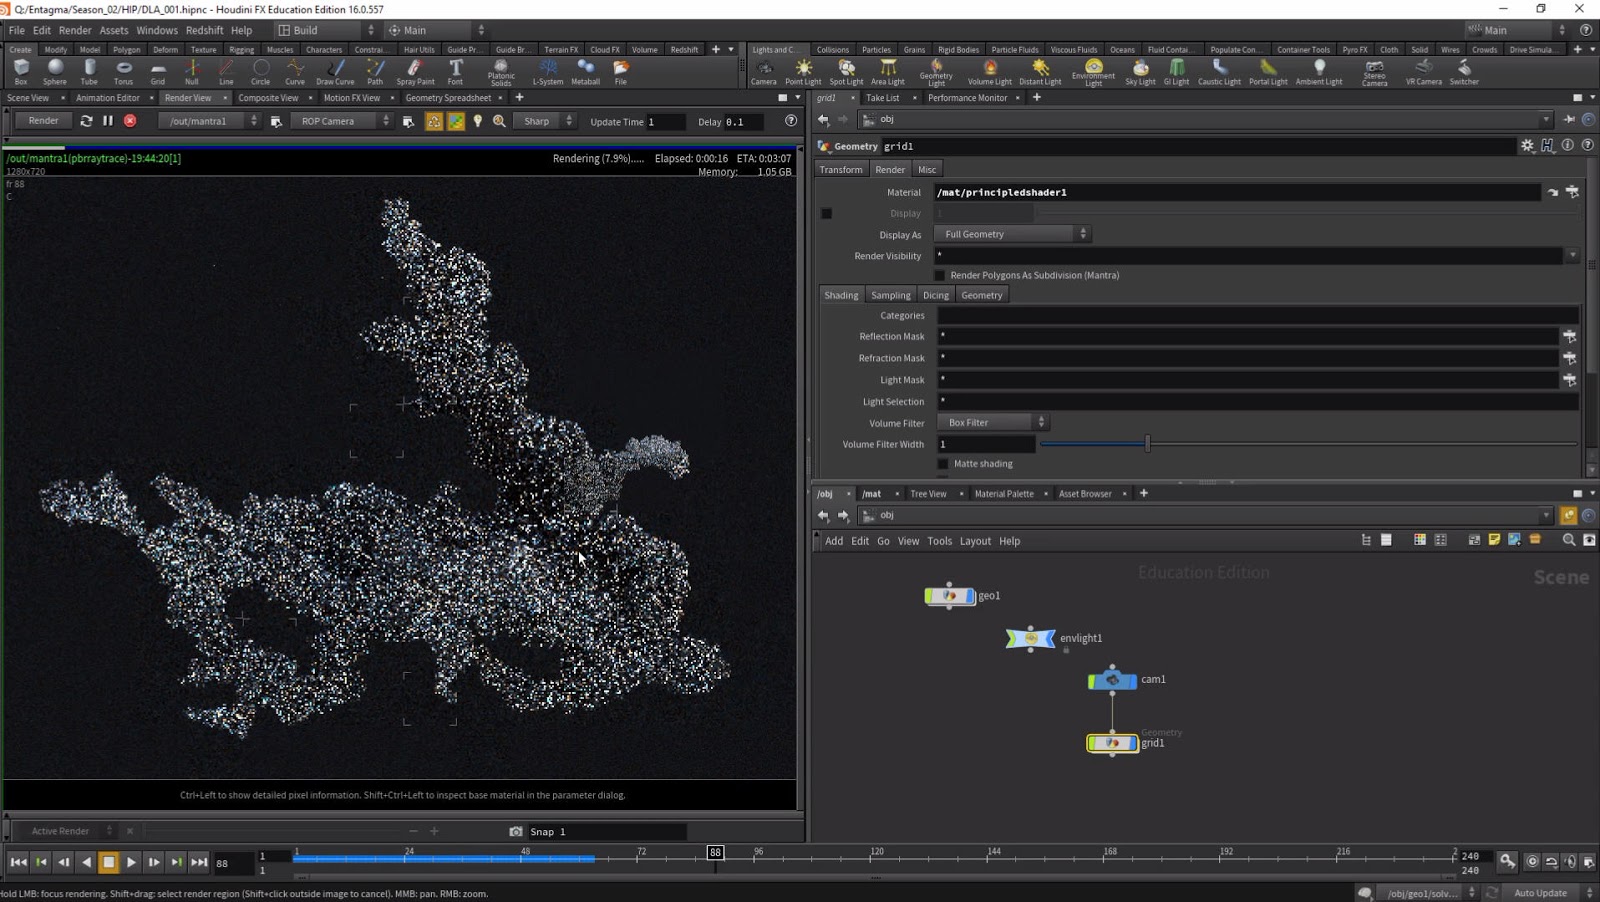1600x902 pixels.
Task: Select the envlight1 node
Action: (x=1030, y=638)
